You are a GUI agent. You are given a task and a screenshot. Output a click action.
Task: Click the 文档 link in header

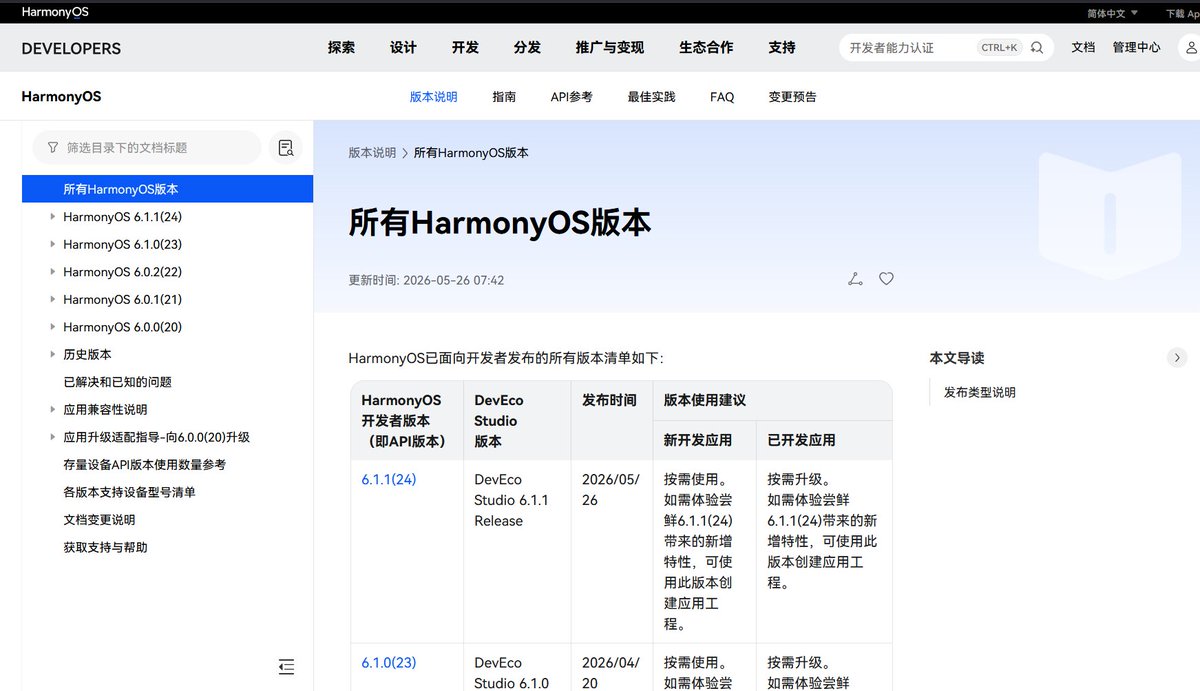point(1083,47)
